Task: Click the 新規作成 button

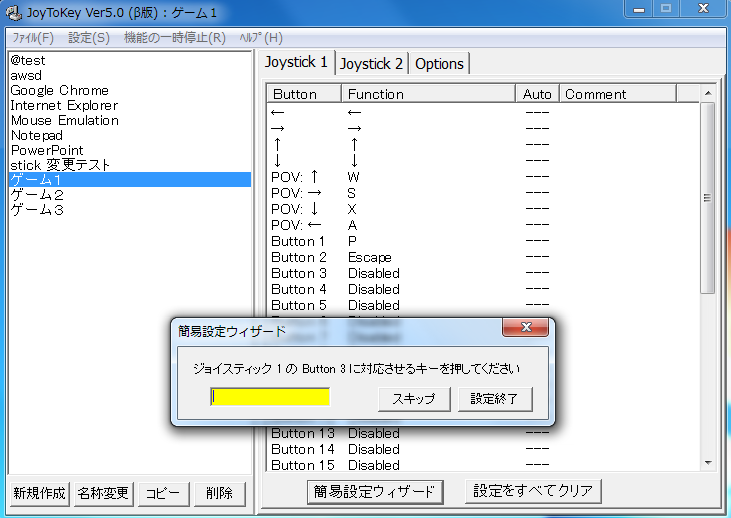Action: pos(39,493)
